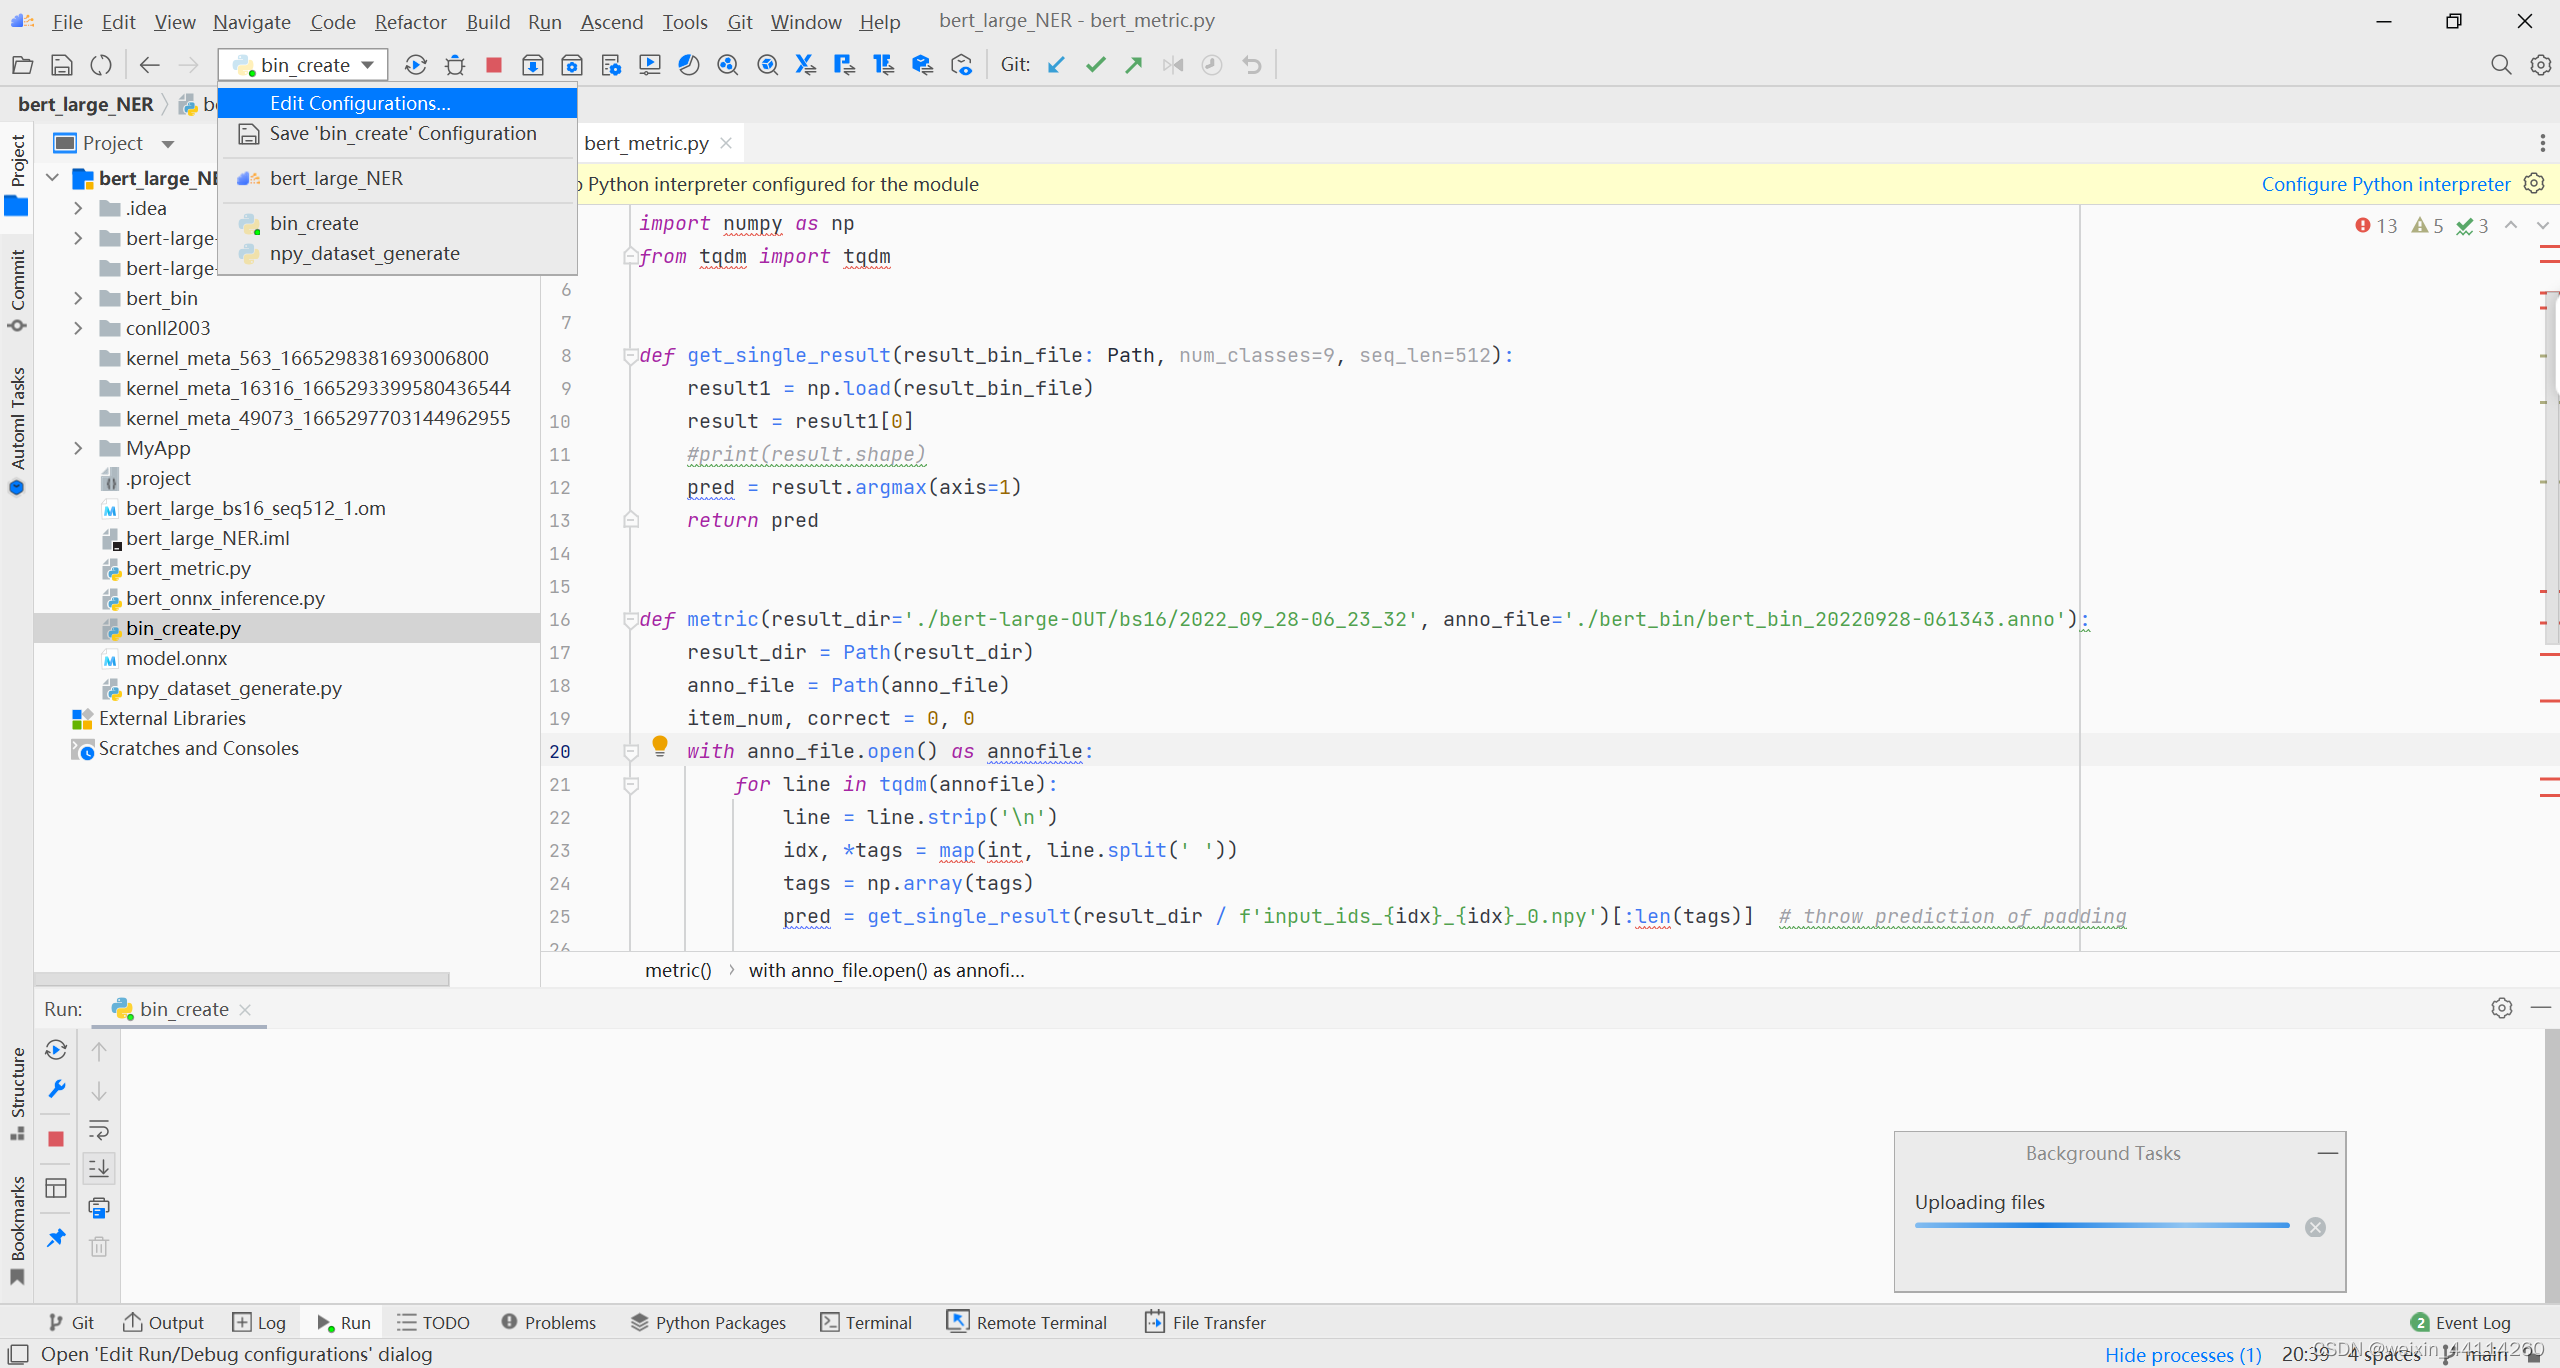2560x1368 pixels.
Task: Click Git update project arrow icon
Action: (1056, 65)
